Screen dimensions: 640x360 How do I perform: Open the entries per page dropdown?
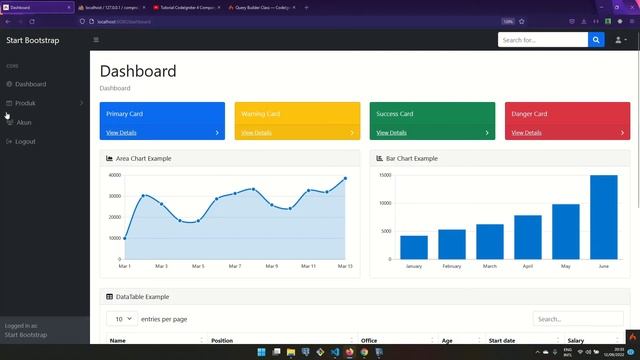[122, 319]
